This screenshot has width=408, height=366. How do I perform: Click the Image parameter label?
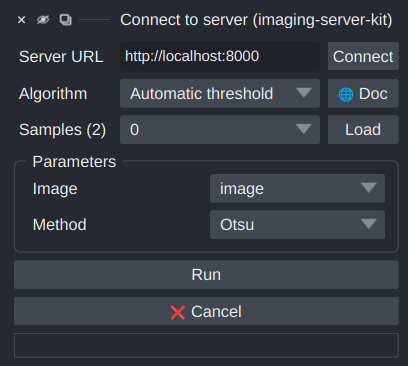55,189
